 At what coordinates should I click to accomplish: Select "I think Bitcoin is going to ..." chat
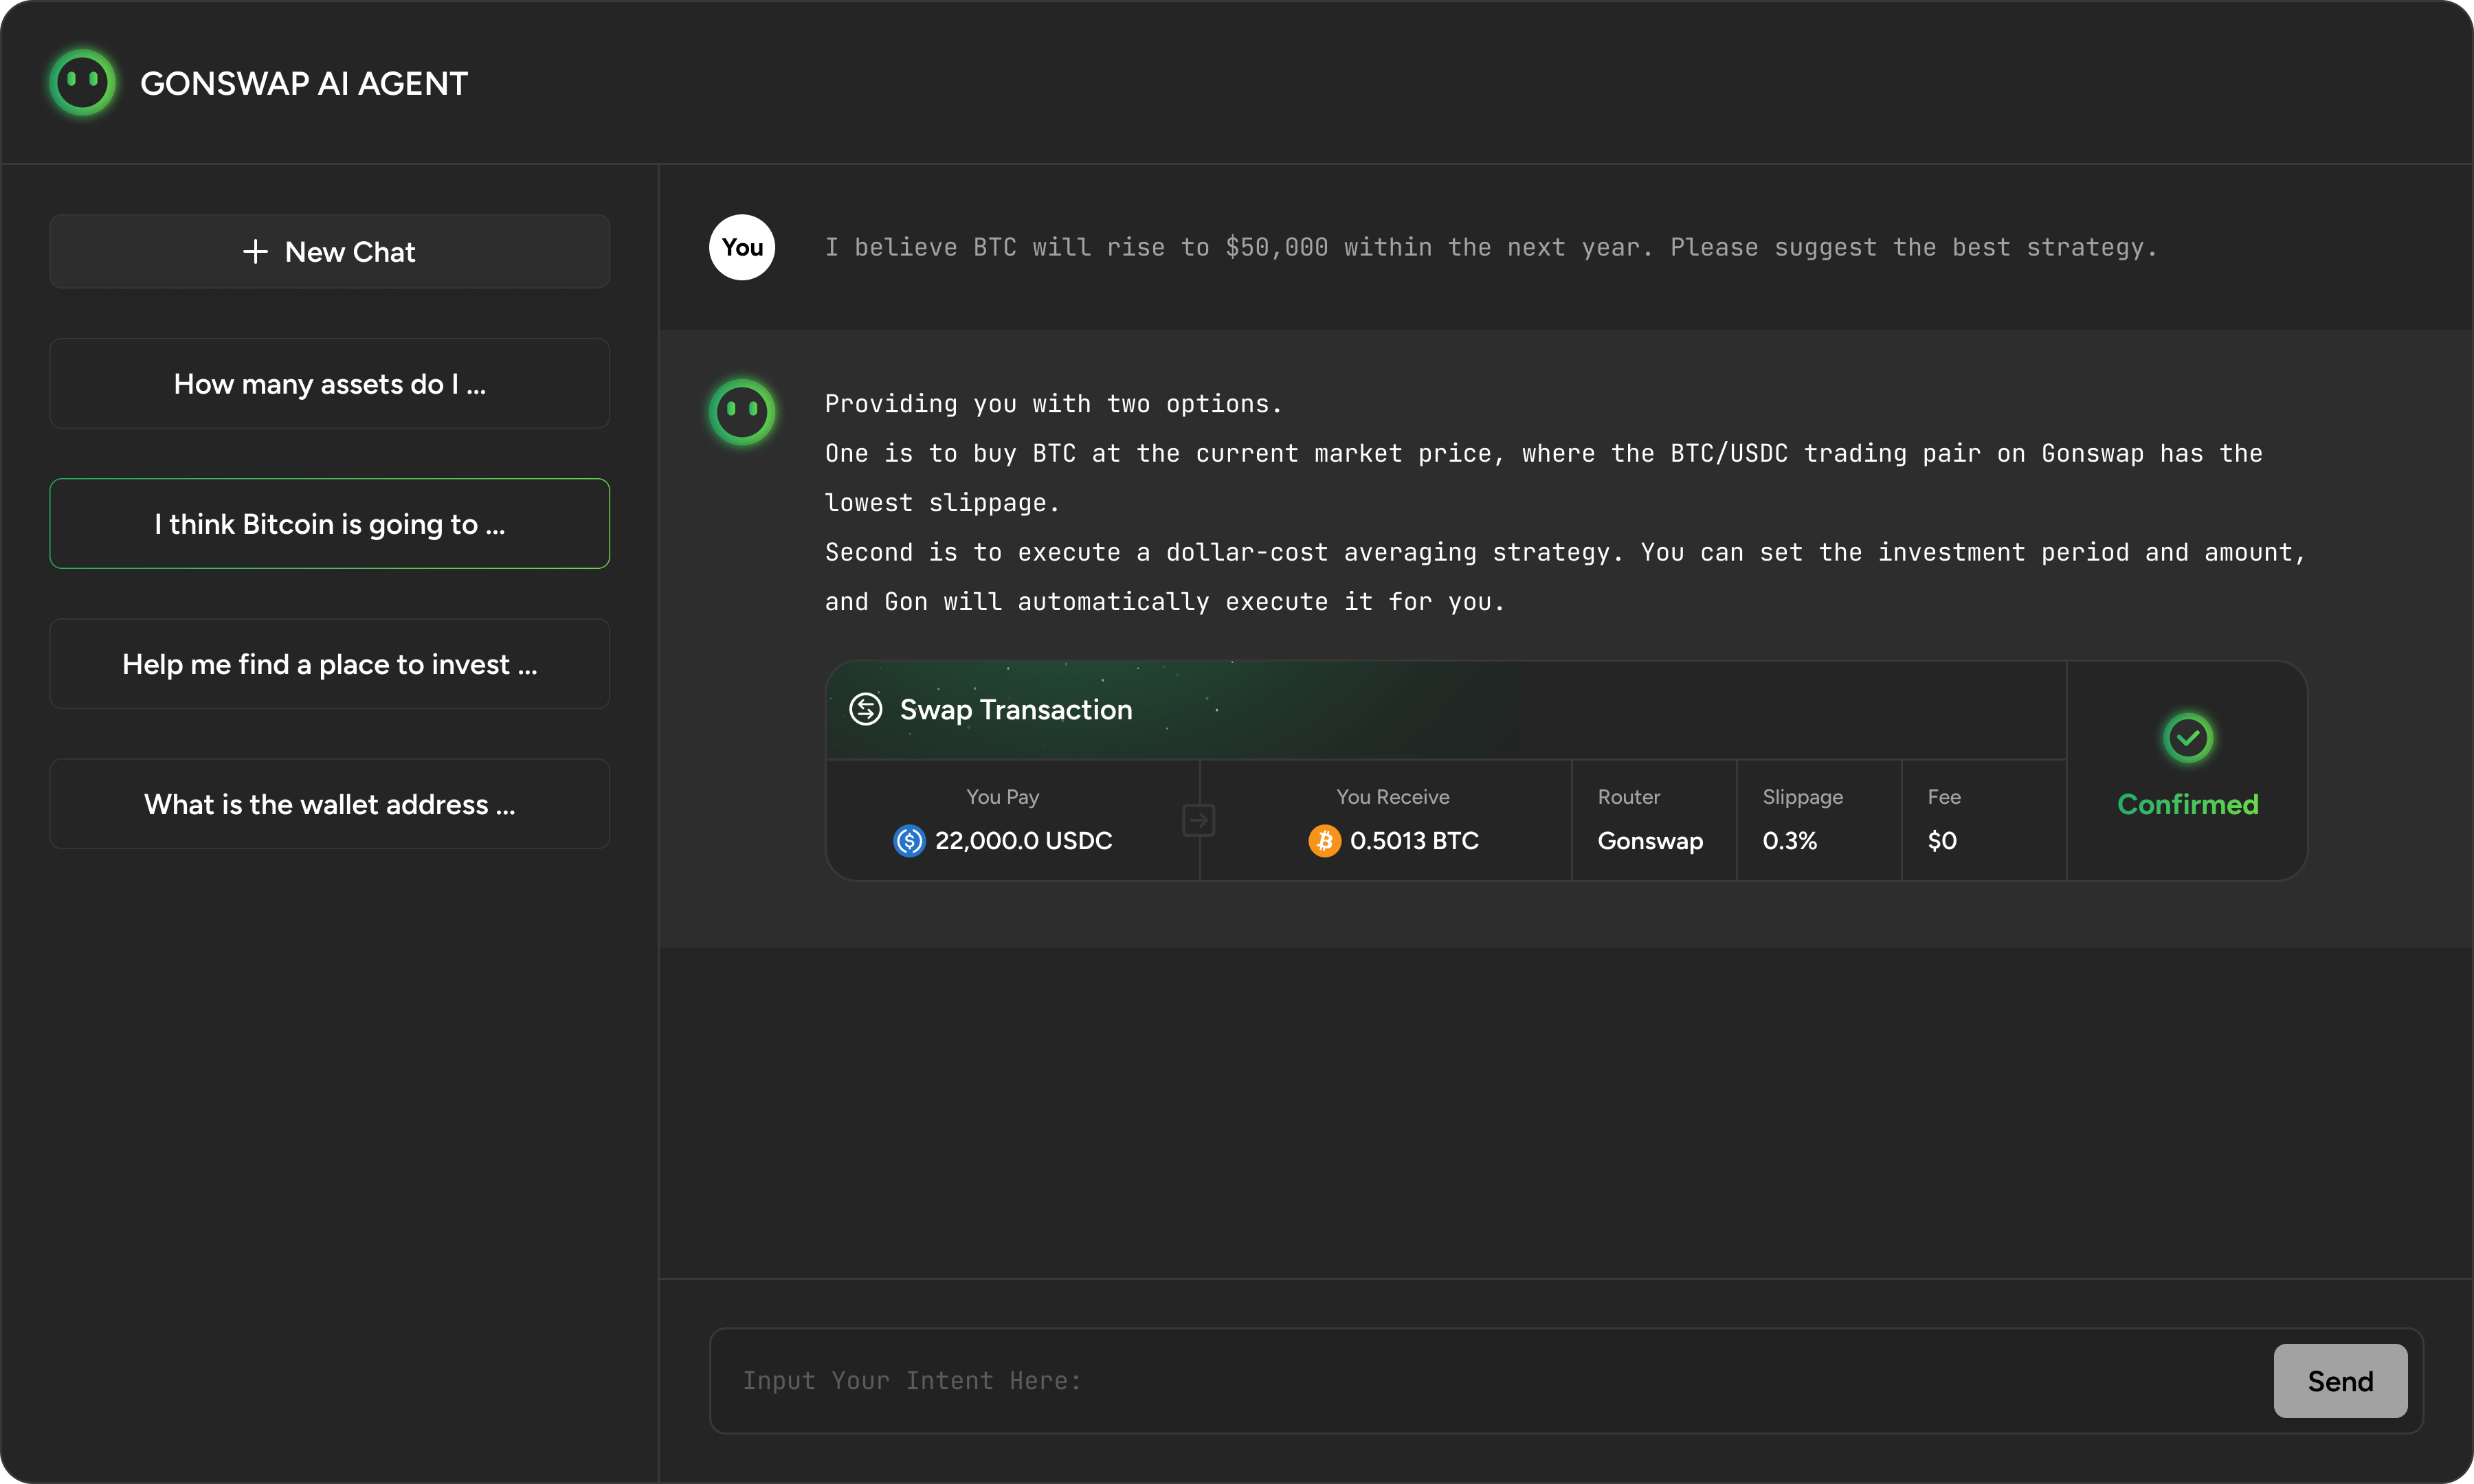[x=330, y=524]
